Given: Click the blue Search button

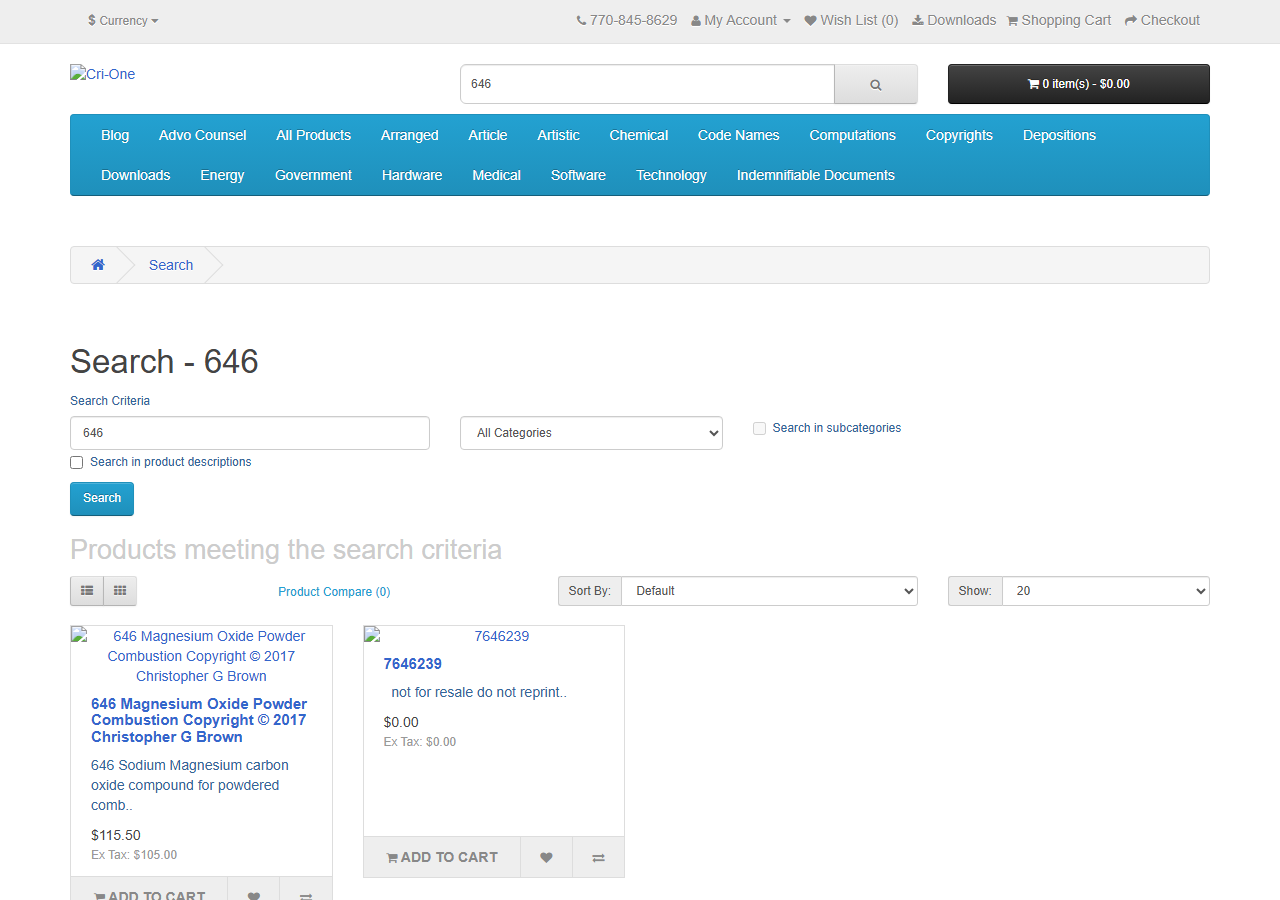Looking at the screenshot, I should (102, 499).
